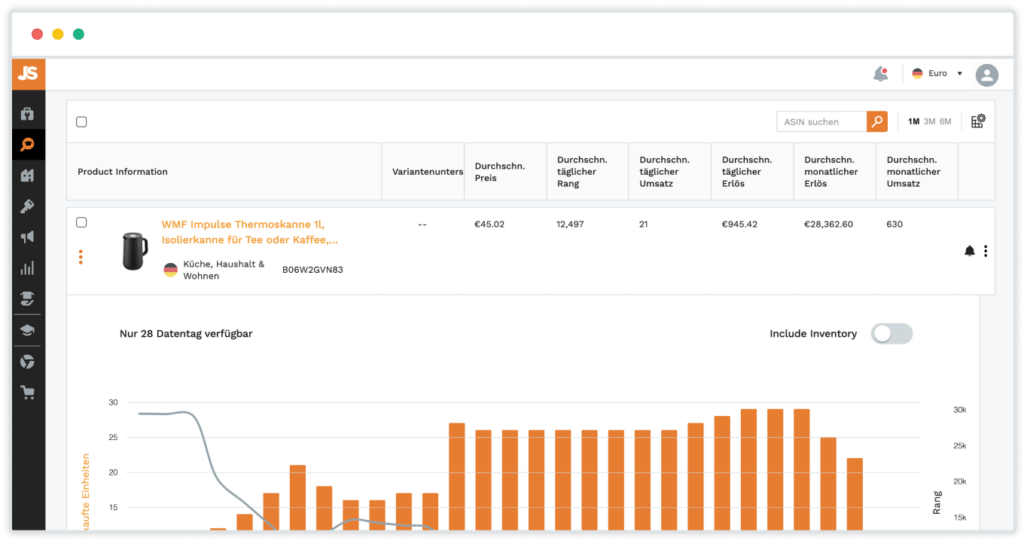
Task: Click the monthly revenue €28,362.60
Action: pyautogui.click(x=828, y=224)
